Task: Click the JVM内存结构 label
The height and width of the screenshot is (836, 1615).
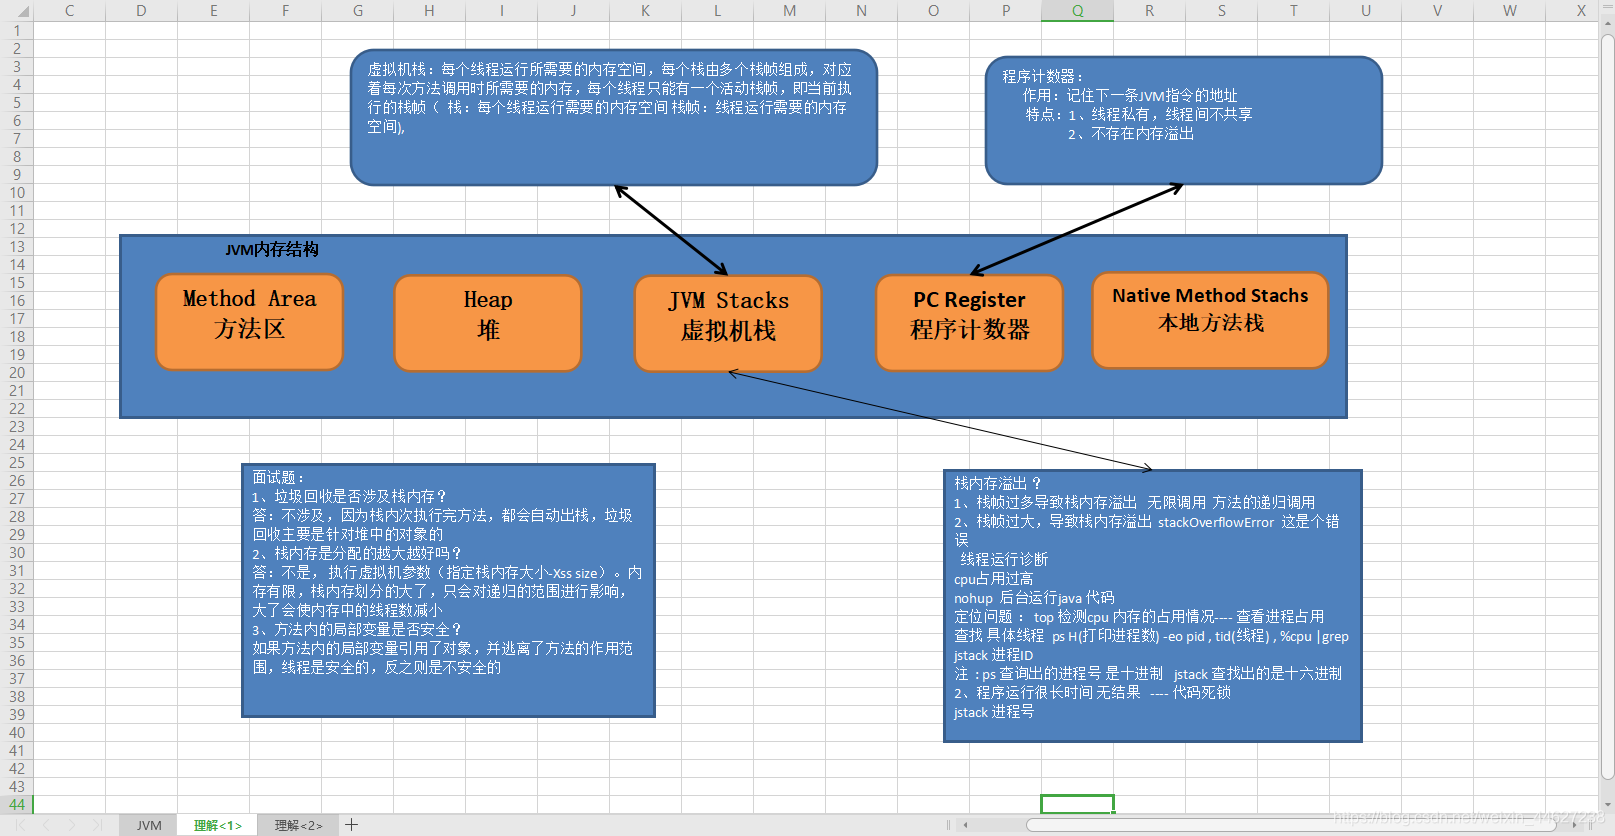Action: point(272,250)
